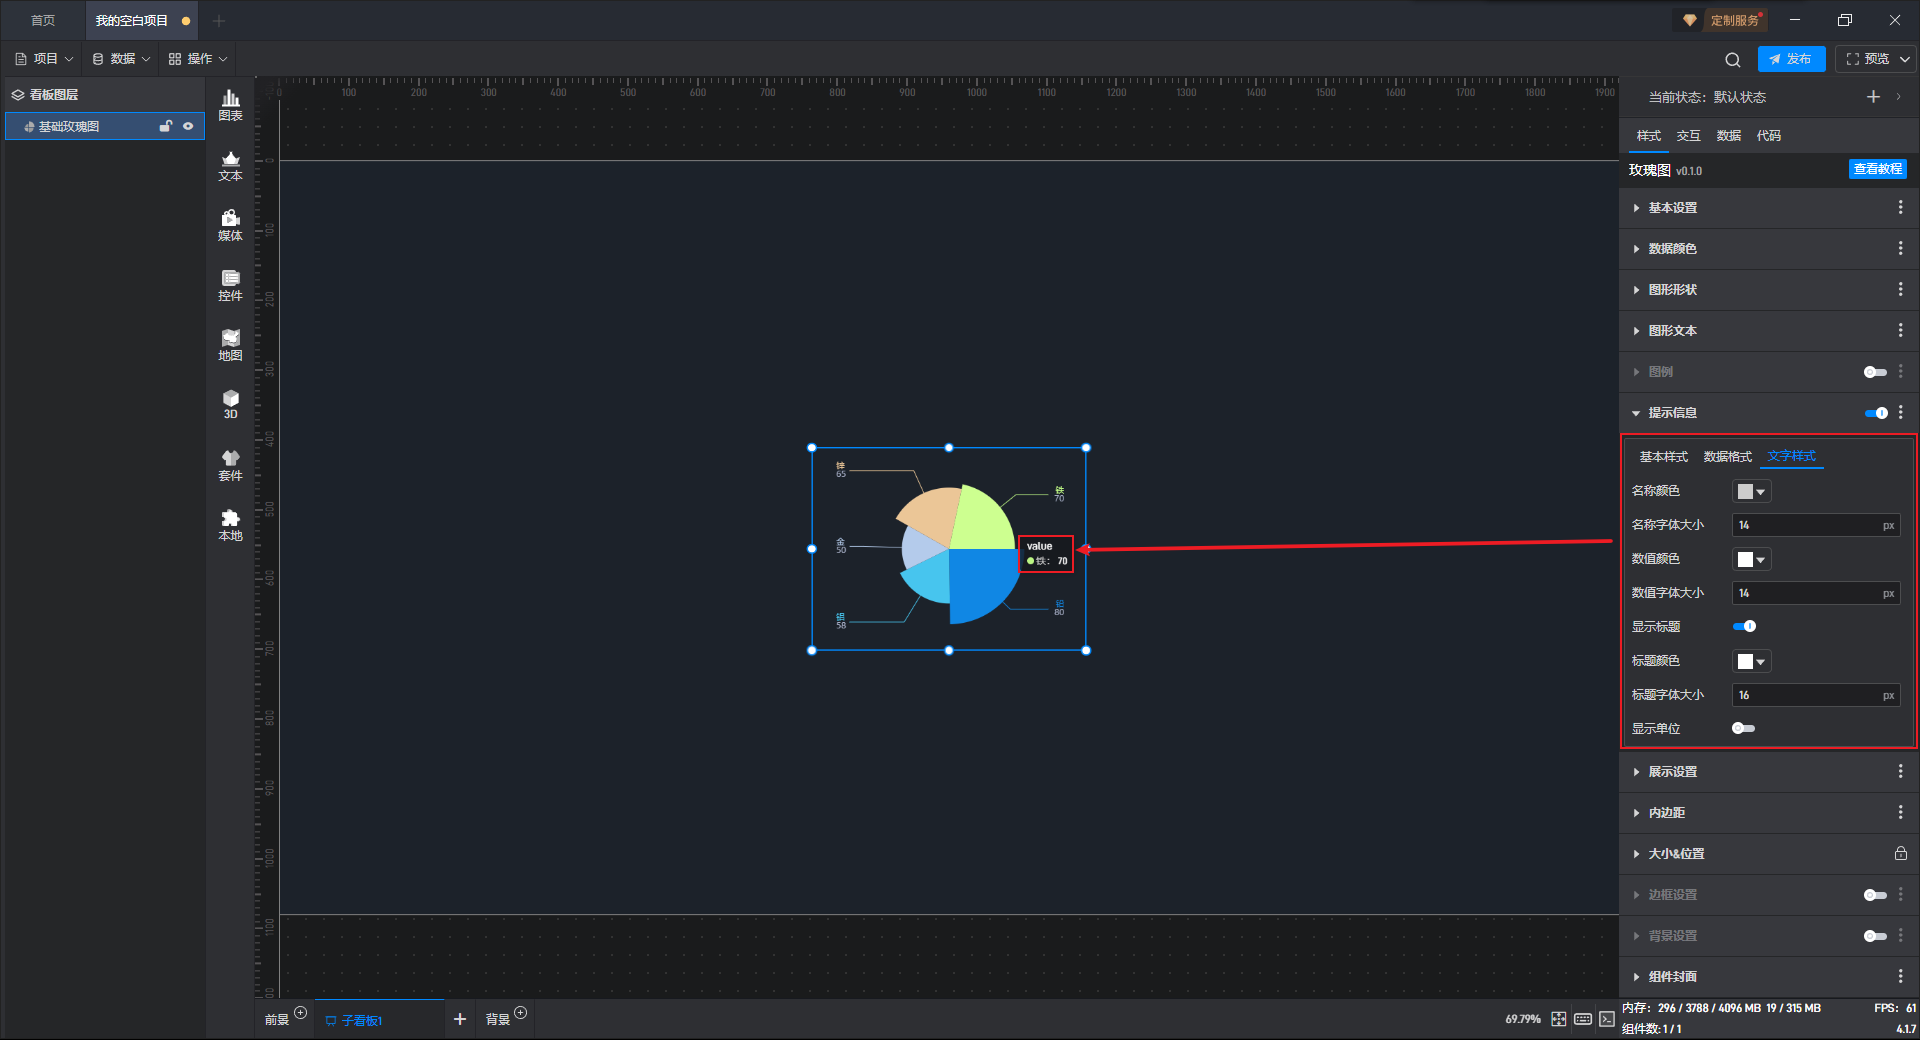Open 组件封面 more options menu
Screen dimensions: 1920x1040
pos(1900,976)
